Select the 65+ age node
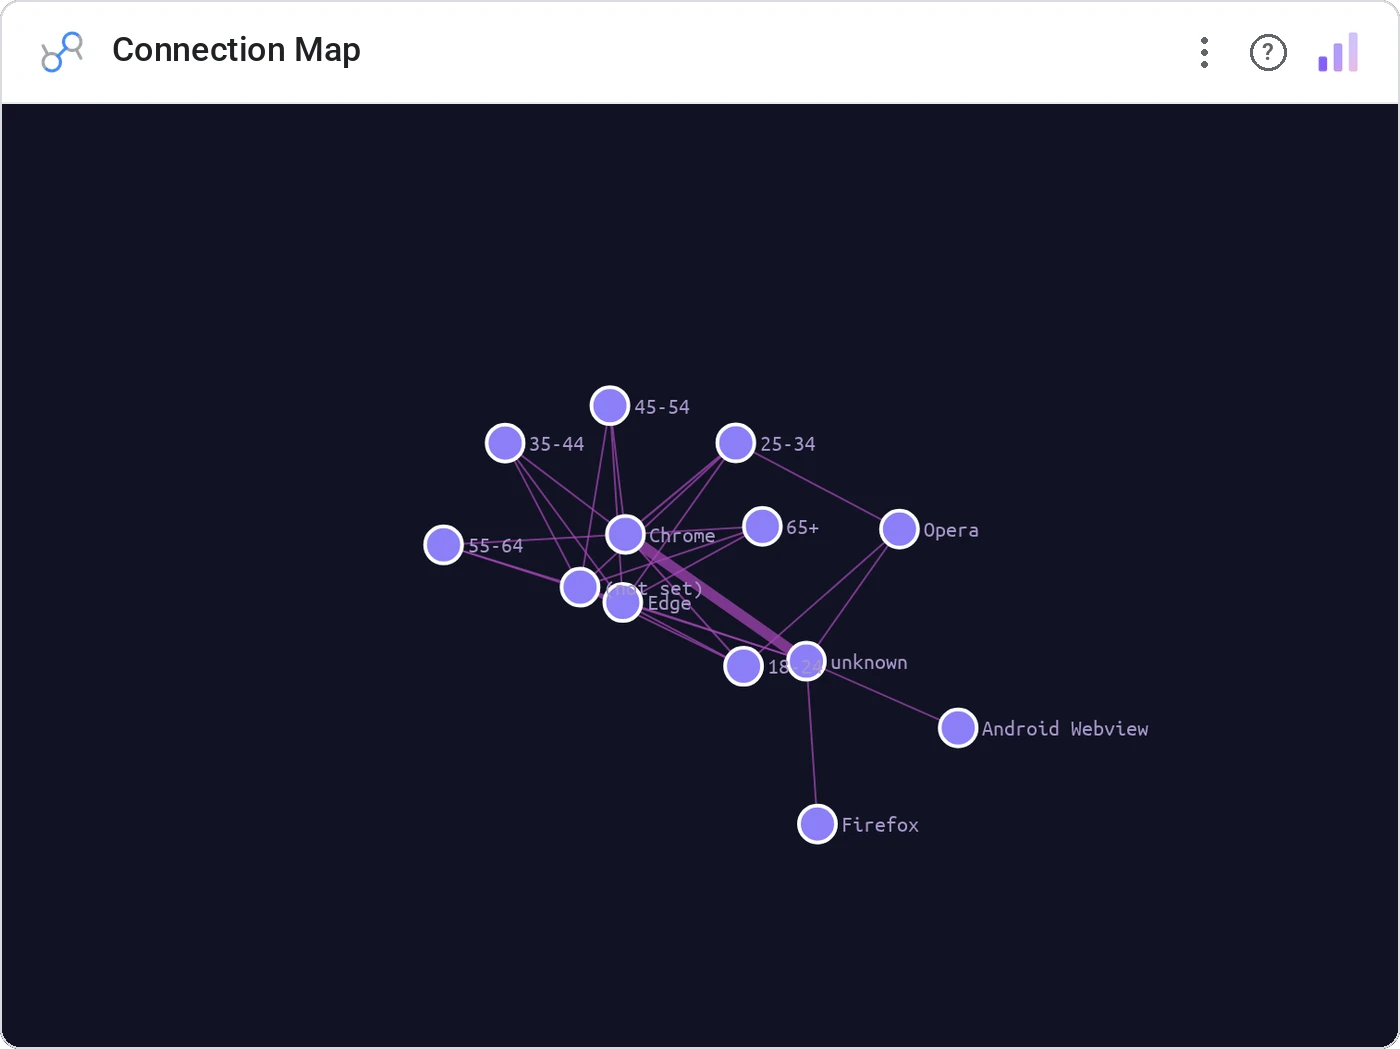This screenshot has height=1049, width=1400. tap(762, 526)
